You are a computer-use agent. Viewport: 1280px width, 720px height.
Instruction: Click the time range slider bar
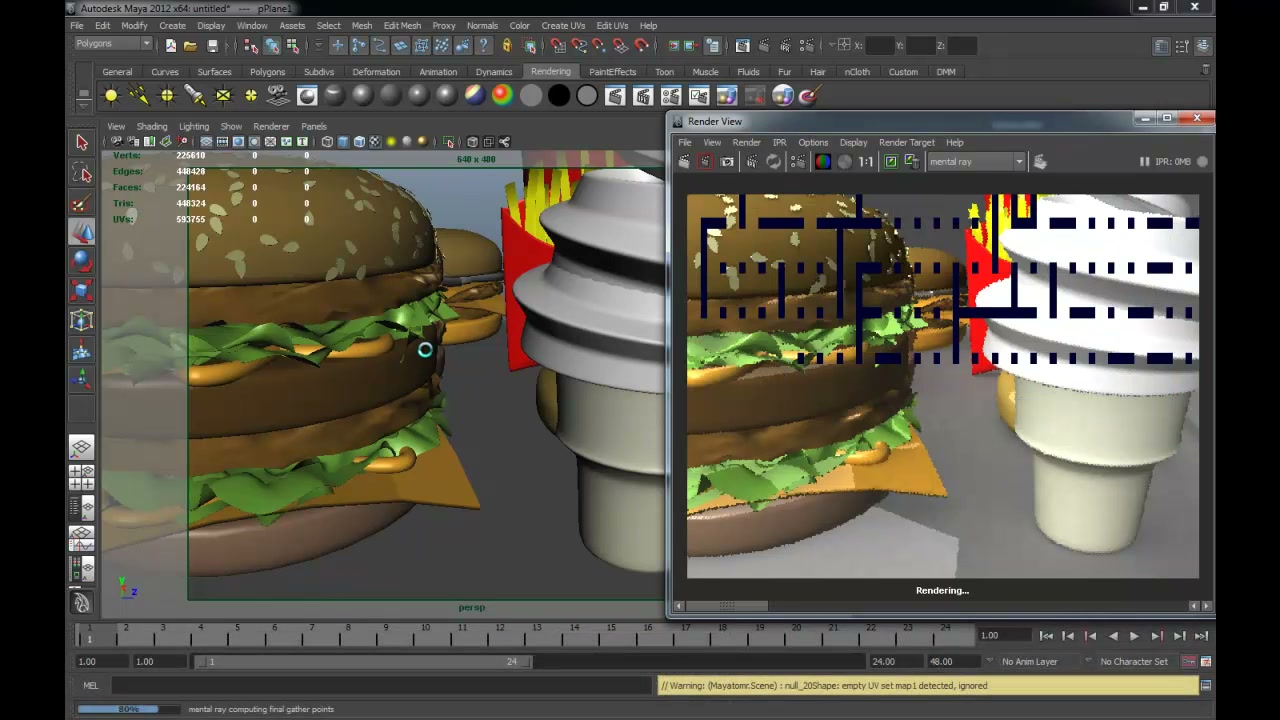364,662
